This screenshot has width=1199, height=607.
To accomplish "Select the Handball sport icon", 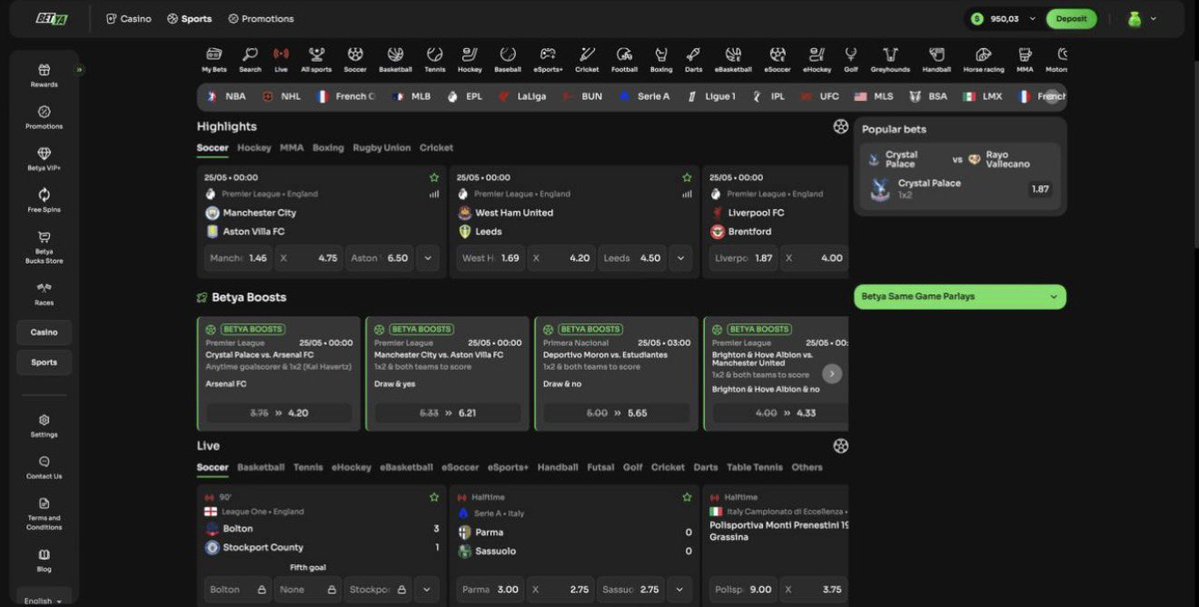I will click(x=936, y=60).
